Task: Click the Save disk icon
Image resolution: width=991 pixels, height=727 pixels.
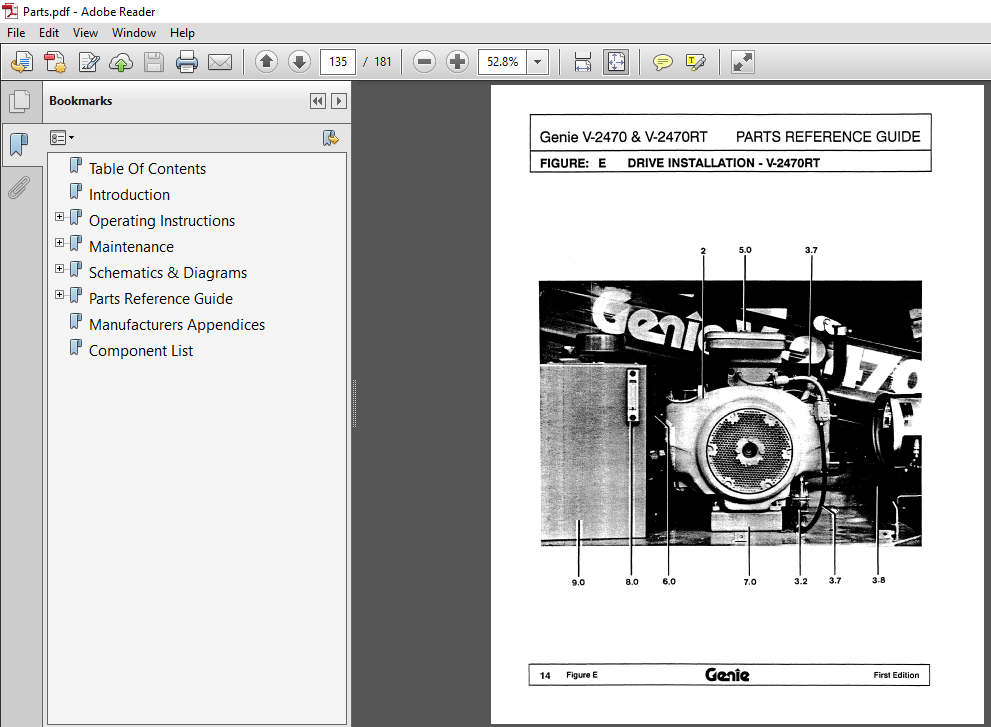Action: (x=154, y=62)
